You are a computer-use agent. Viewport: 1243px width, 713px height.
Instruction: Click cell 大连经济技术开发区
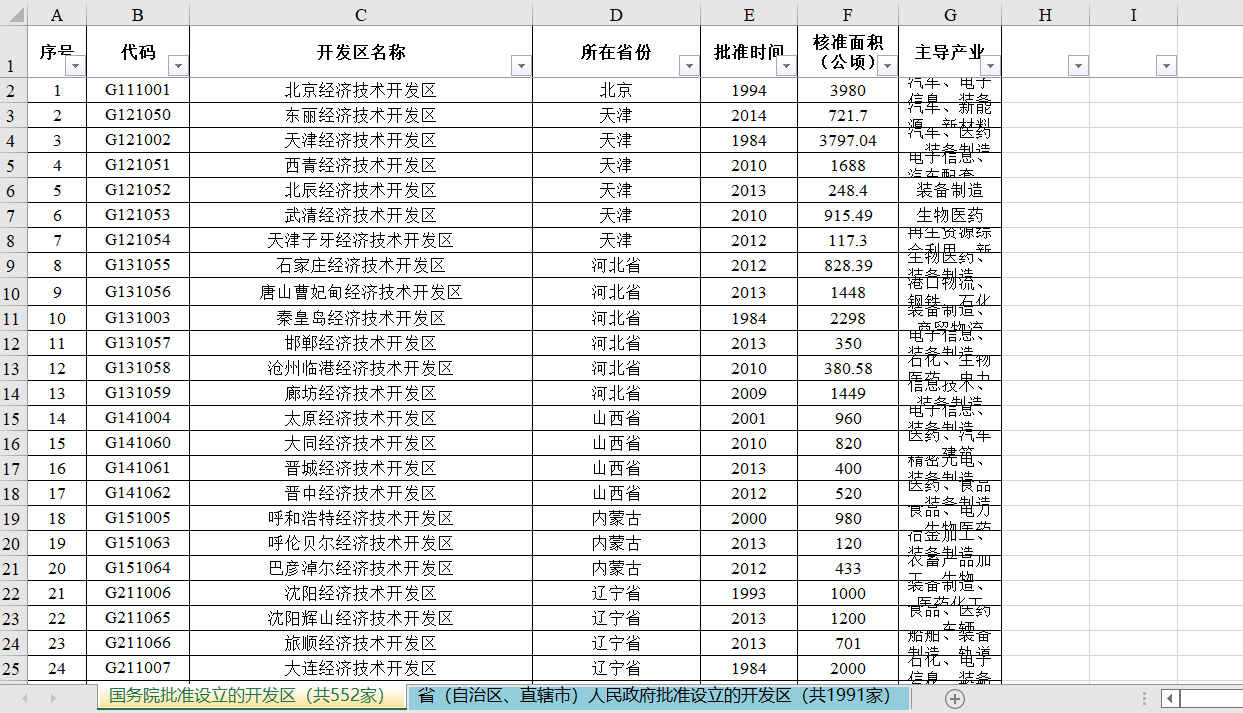(361, 668)
